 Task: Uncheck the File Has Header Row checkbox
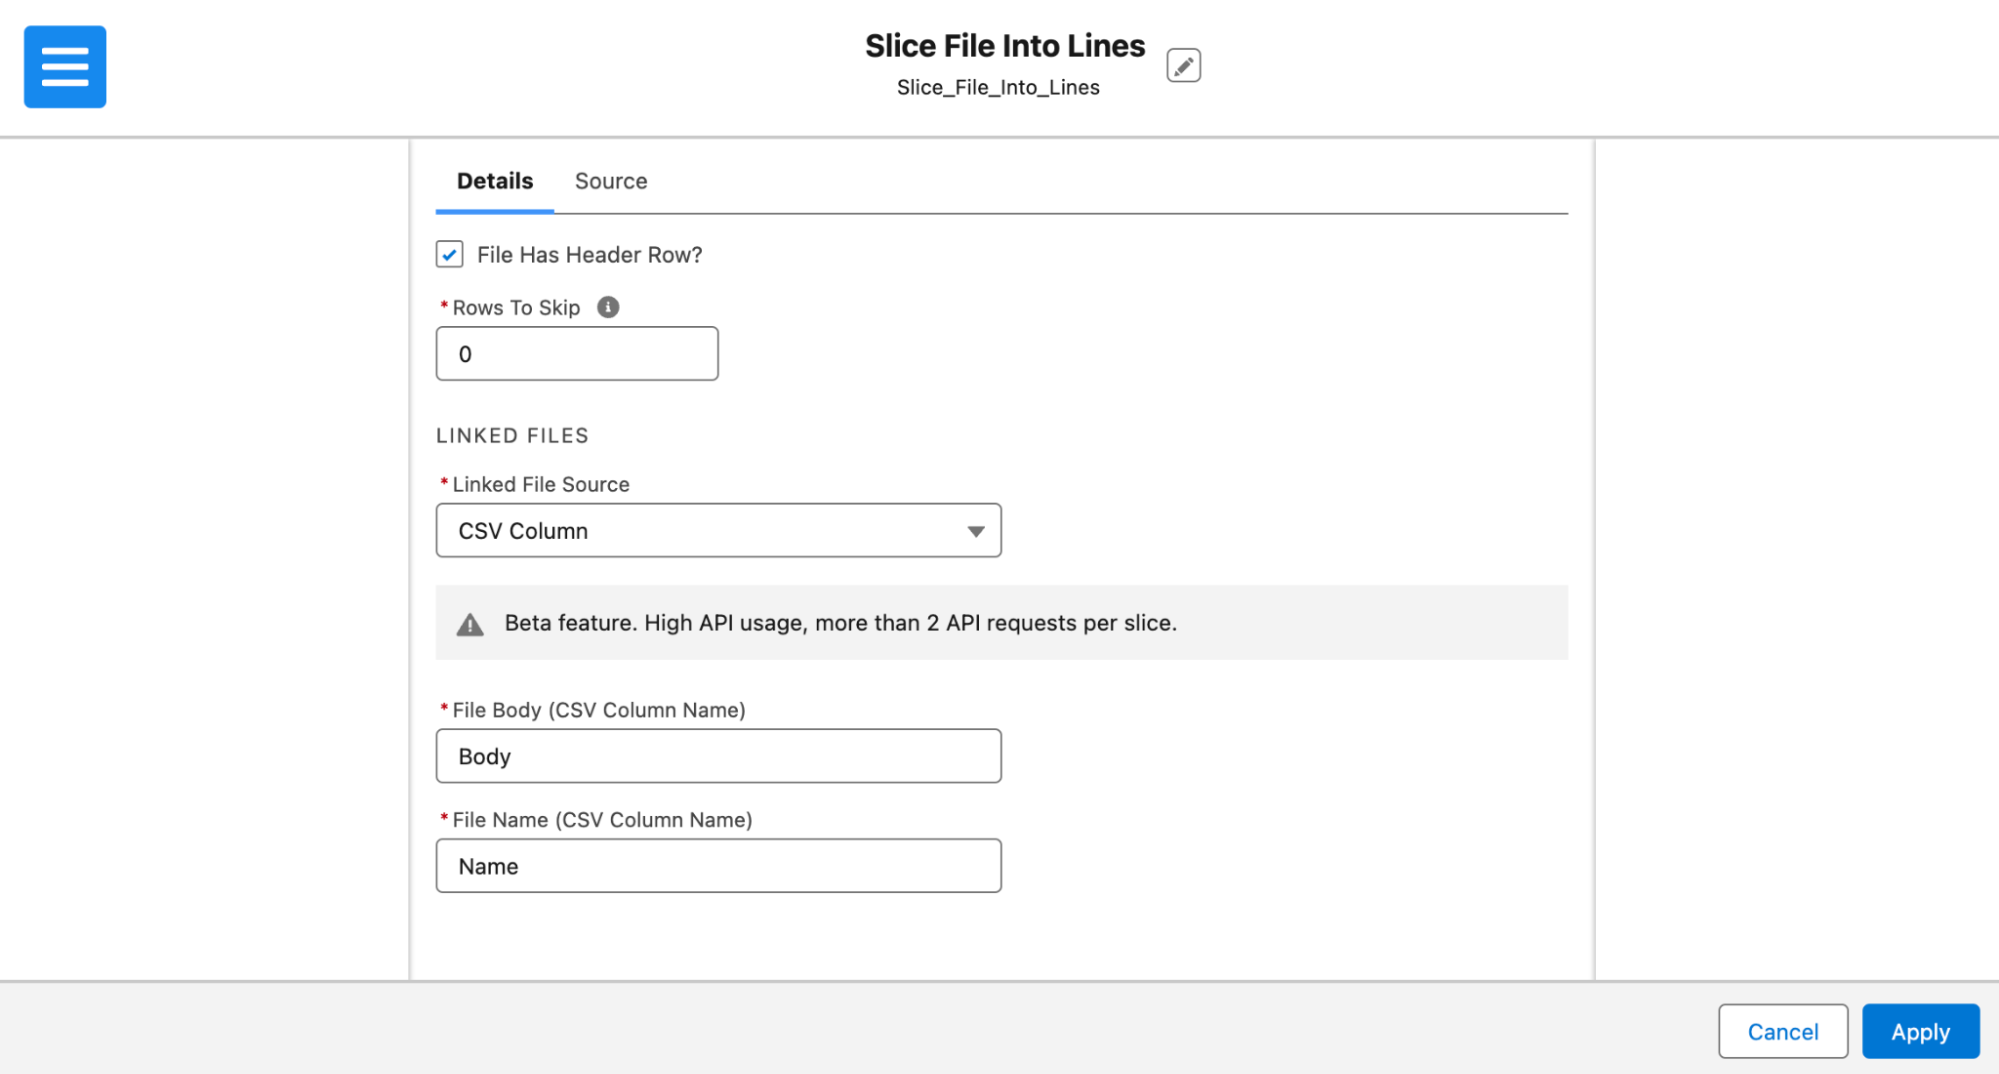click(x=449, y=254)
